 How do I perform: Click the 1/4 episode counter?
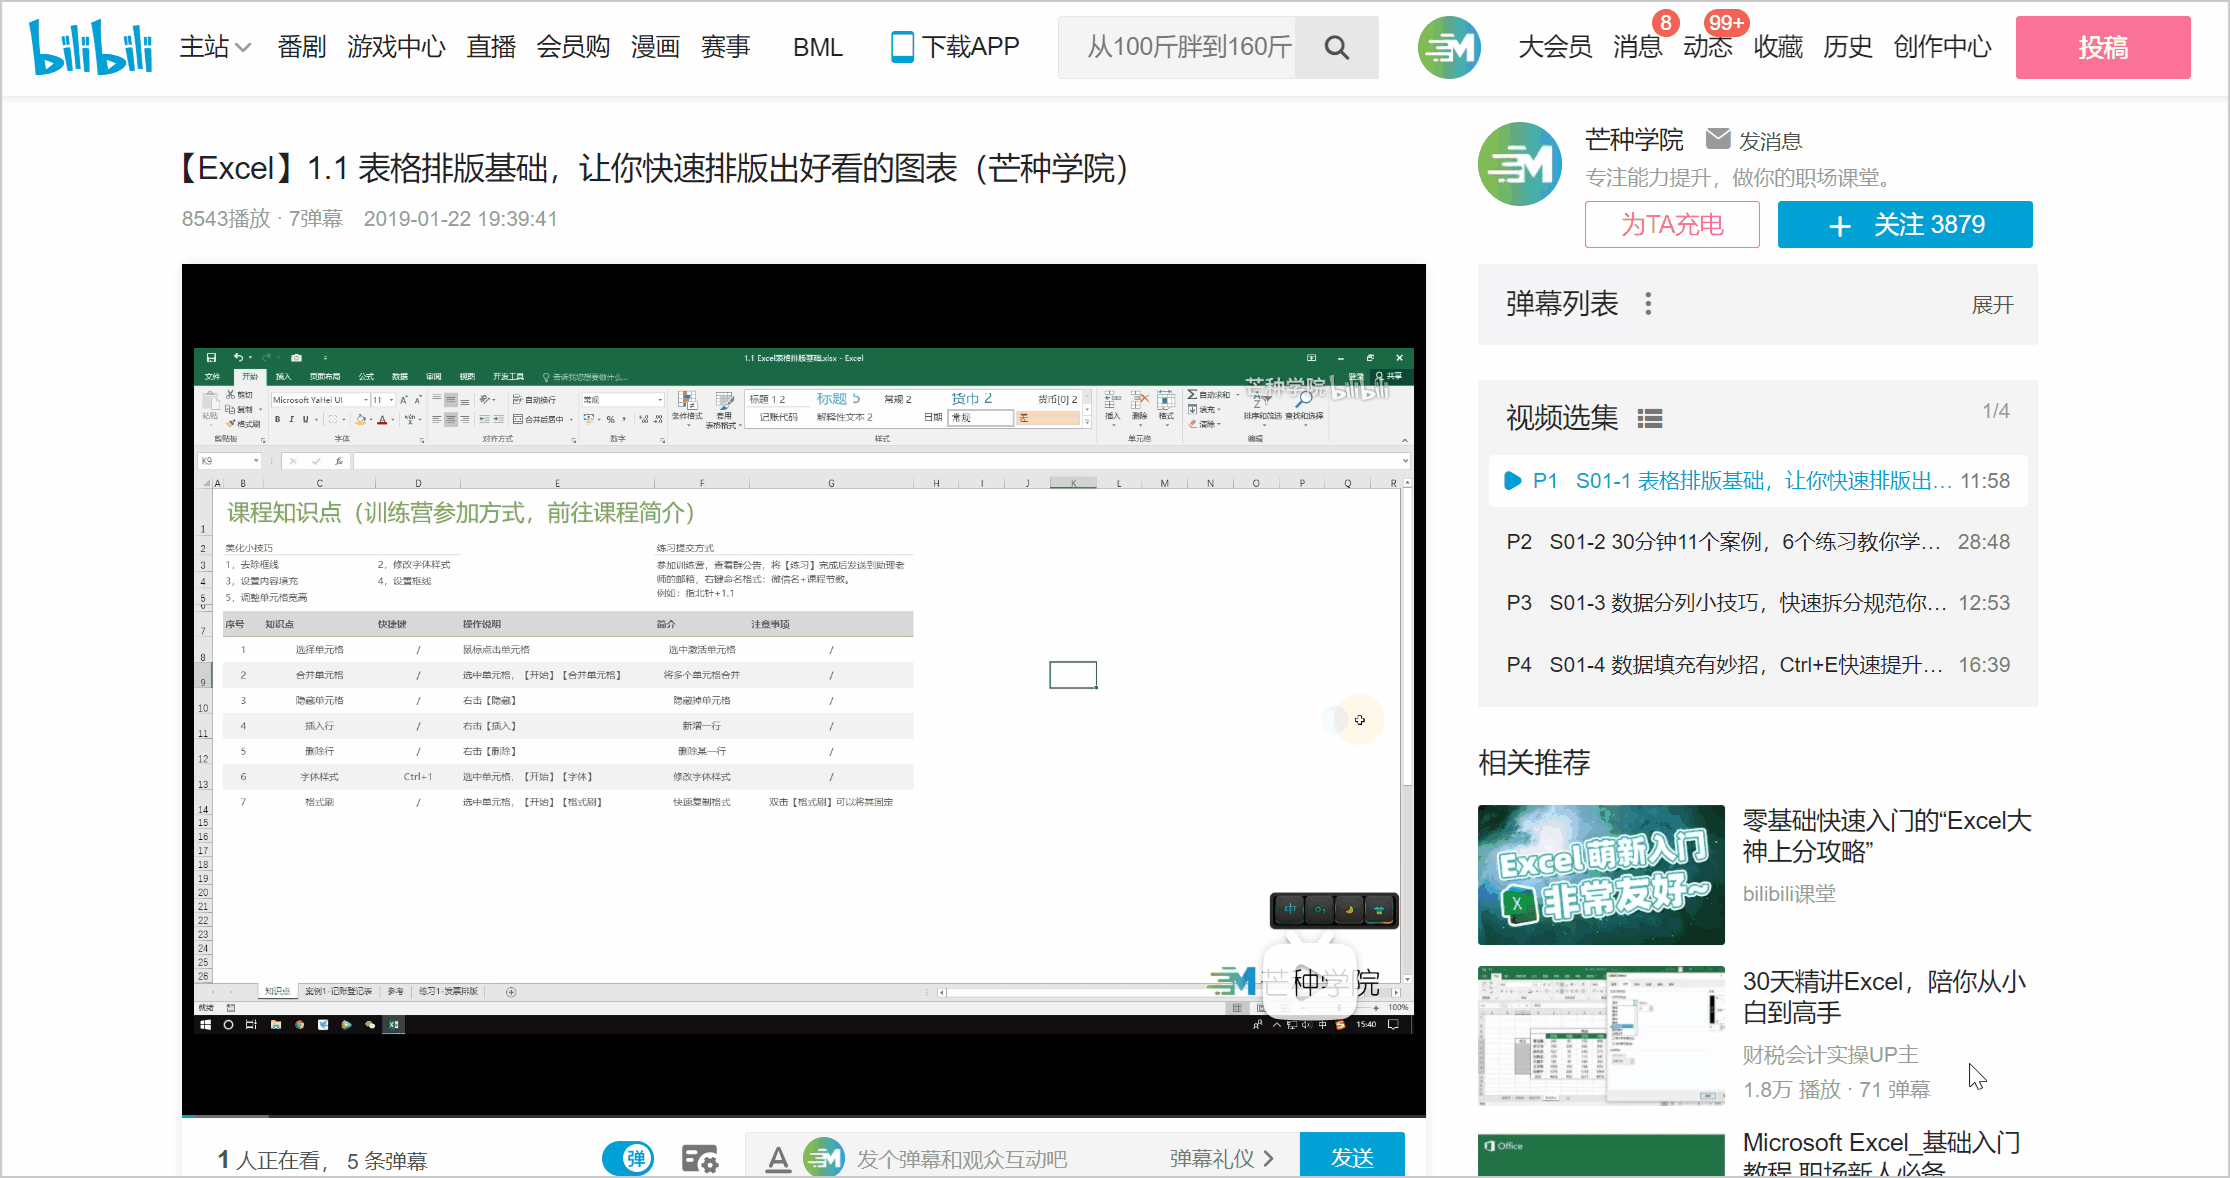[x=1996, y=411]
